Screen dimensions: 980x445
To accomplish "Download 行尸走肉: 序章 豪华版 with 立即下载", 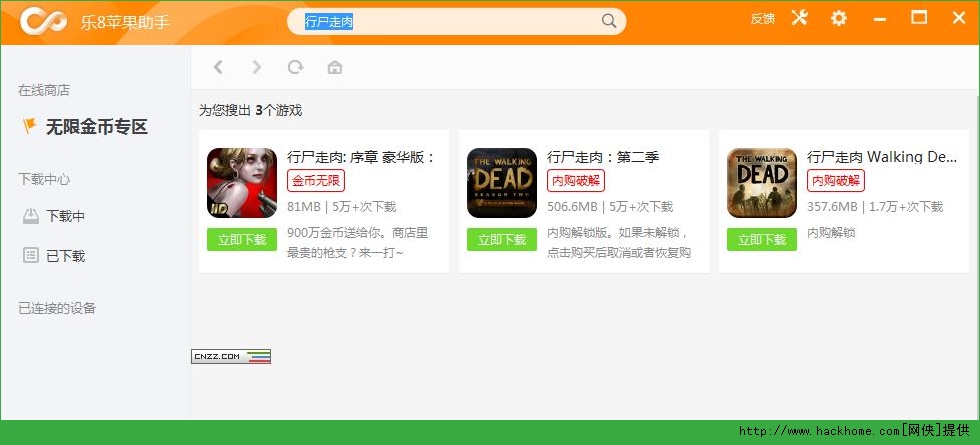I will (x=242, y=240).
